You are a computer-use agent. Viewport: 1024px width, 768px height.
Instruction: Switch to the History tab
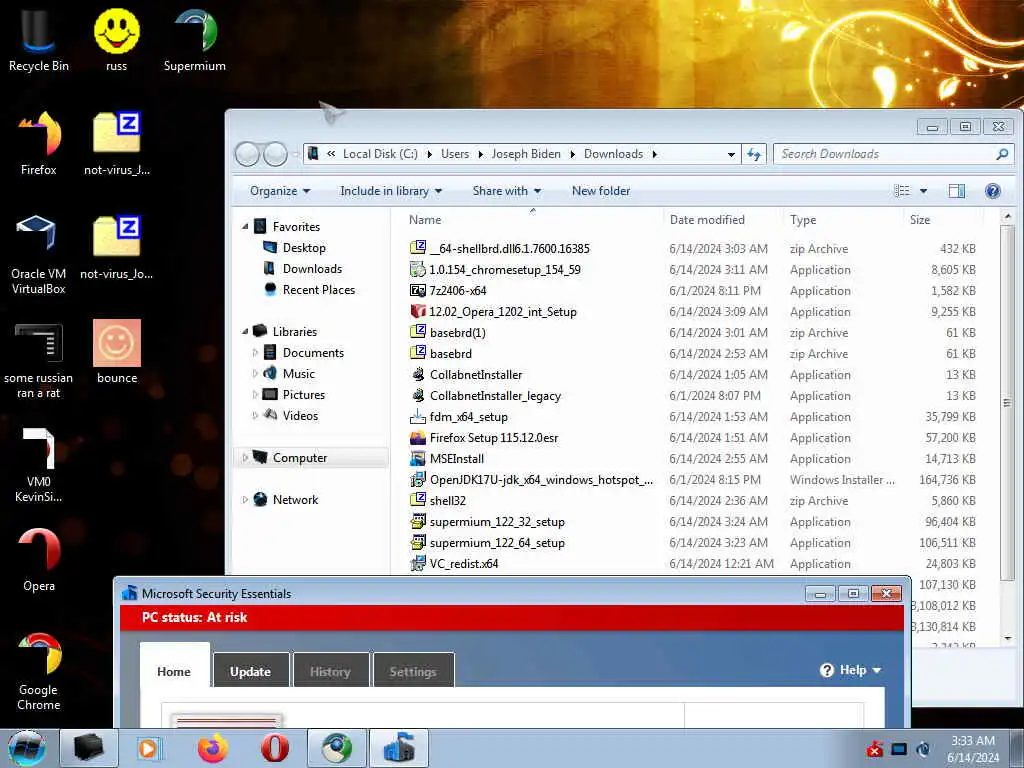click(x=330, y=670)
